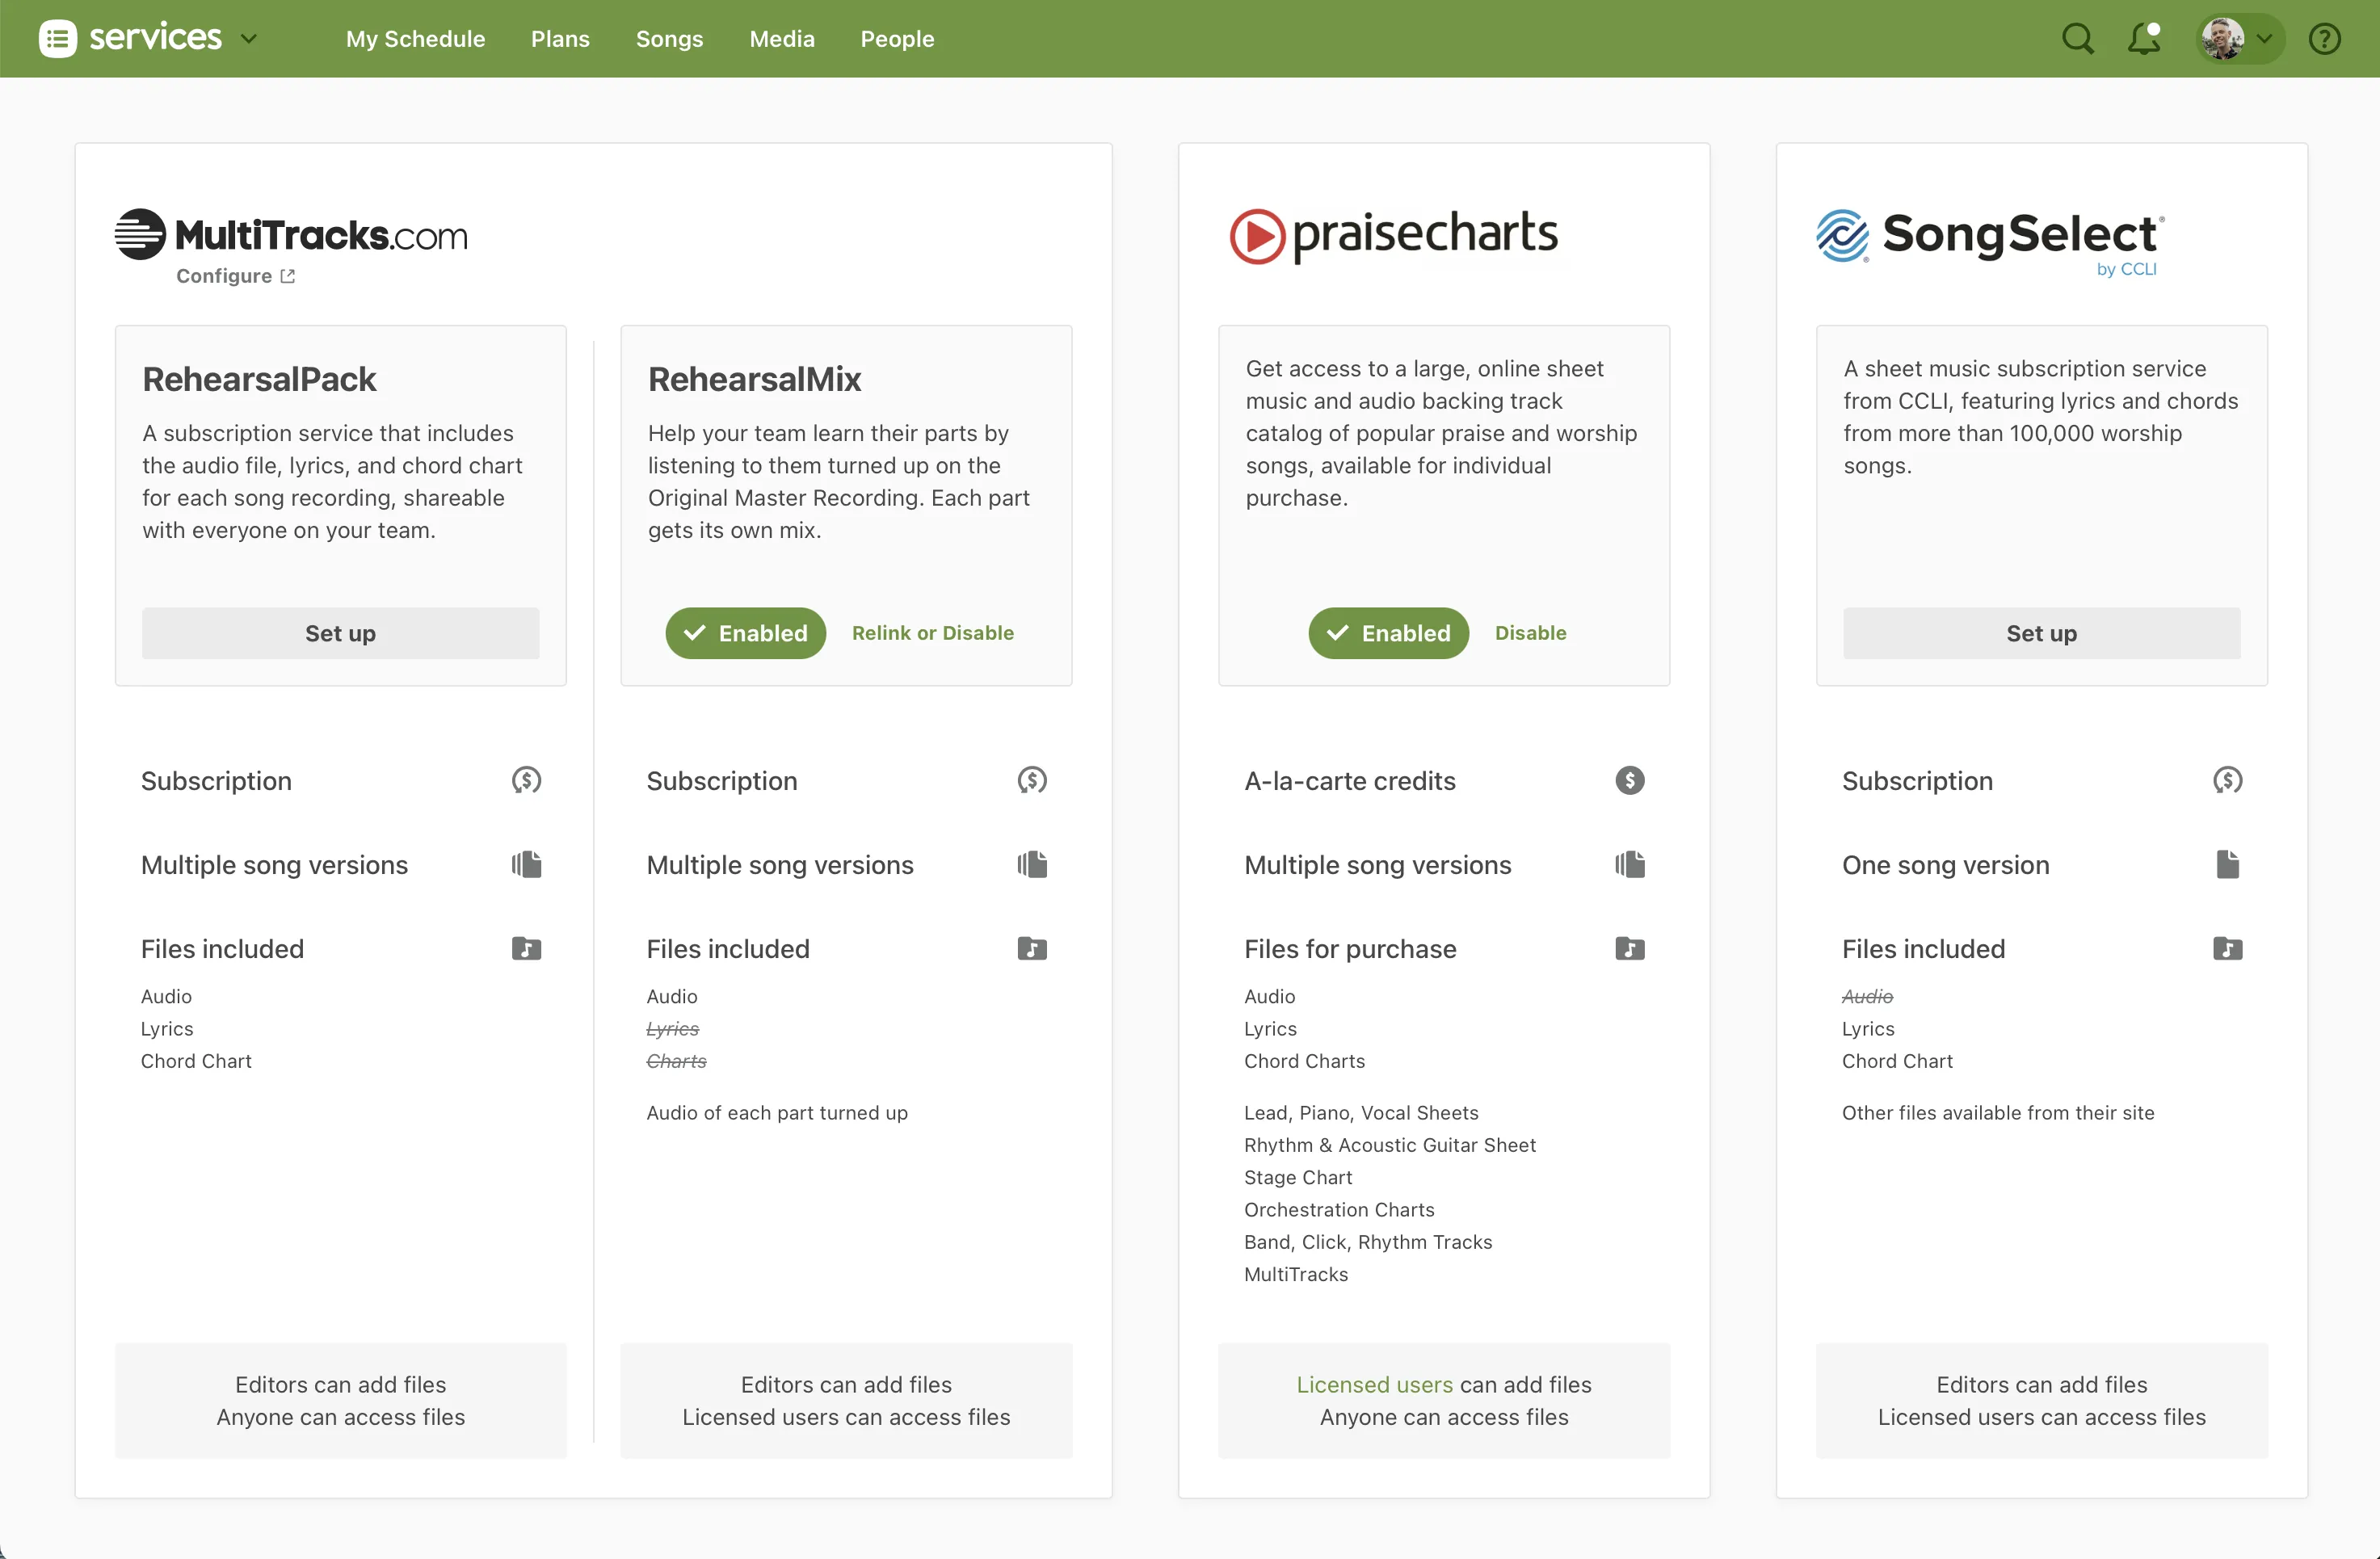Viewport: 2380px width, 1559px height.
Task: Toggle the Enabled switch for praisecharts
Action: (x=1389, y=632)
